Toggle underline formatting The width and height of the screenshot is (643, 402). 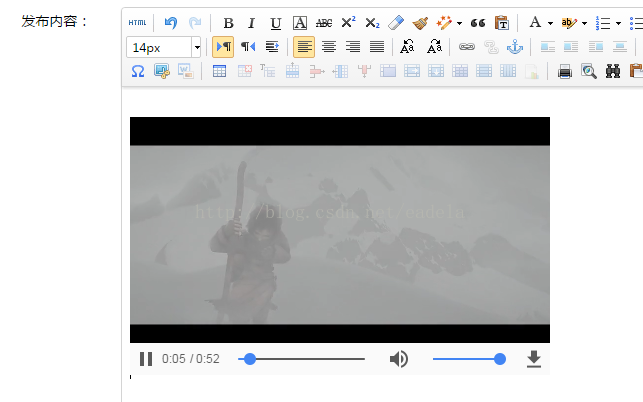(276, 23)
